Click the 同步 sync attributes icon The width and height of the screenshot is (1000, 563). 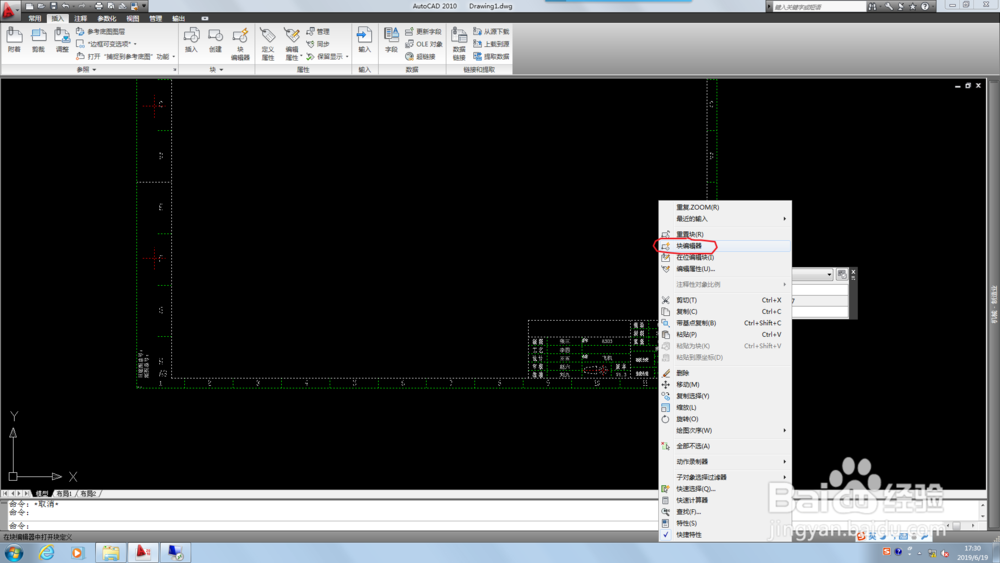click(311, 44)
